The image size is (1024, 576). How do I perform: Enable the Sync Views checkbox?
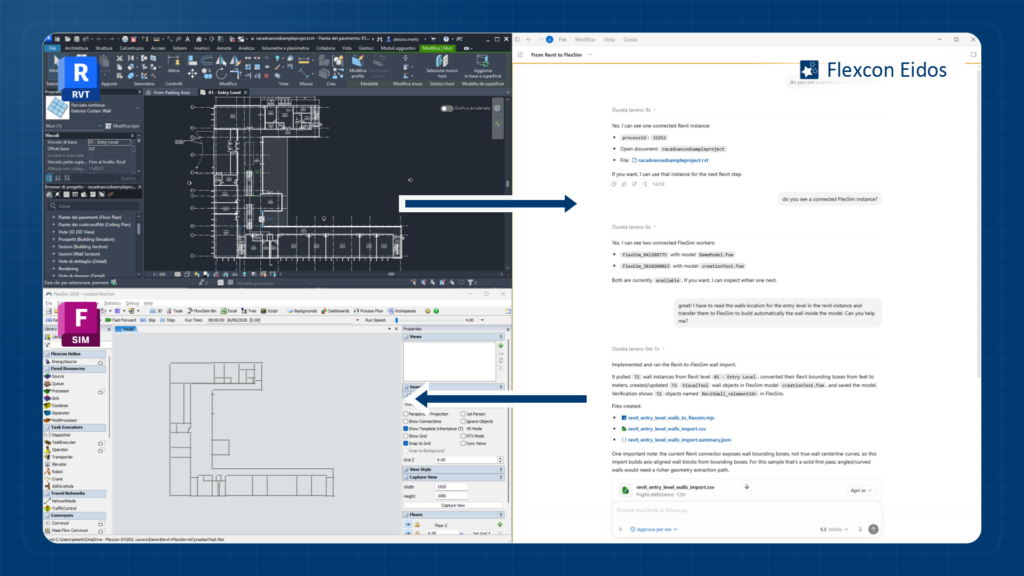(x=464, y=443)
